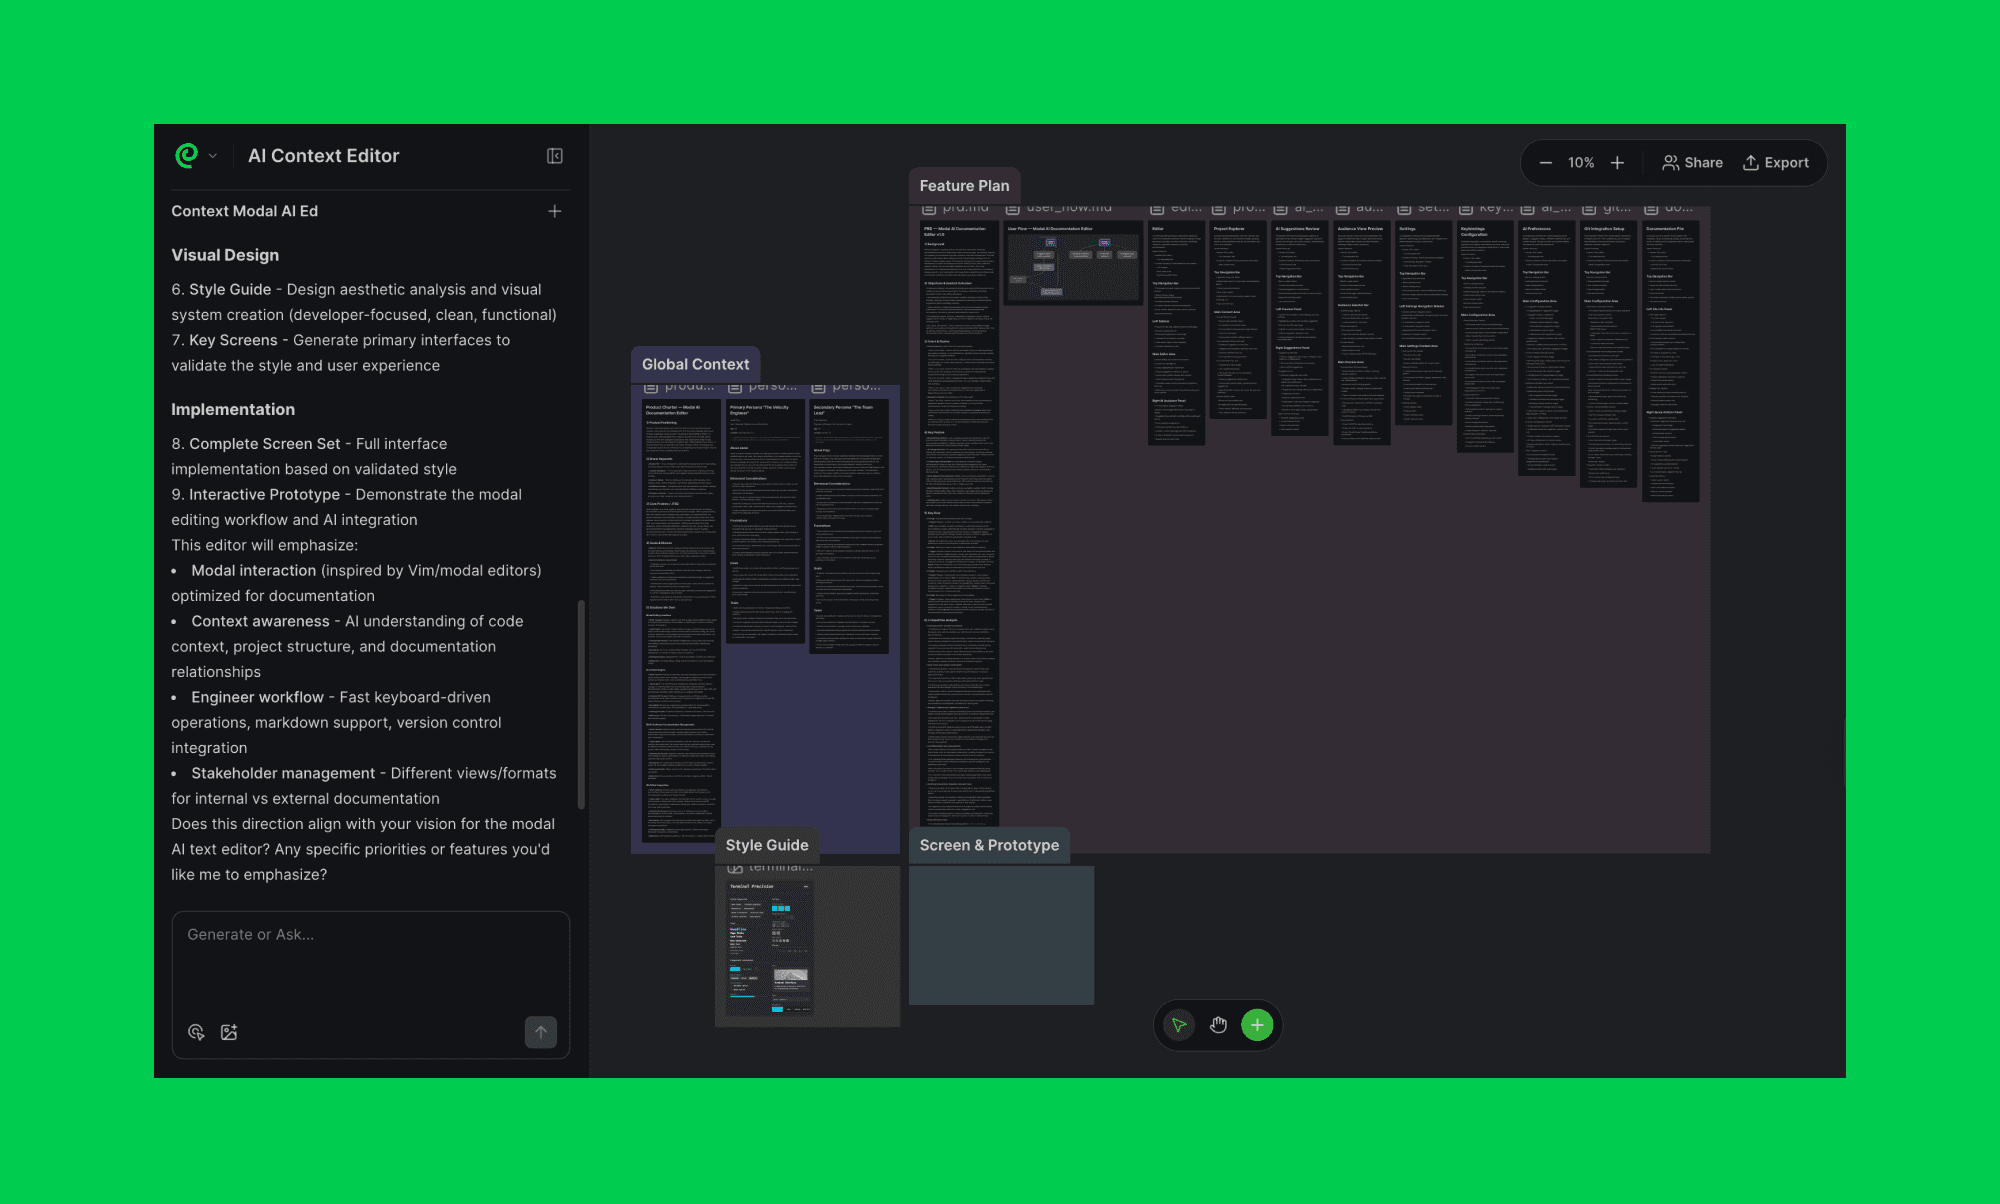Start a new chat with plus icon
Screen dimensions: 2000x1204
(x=555, y=211)
